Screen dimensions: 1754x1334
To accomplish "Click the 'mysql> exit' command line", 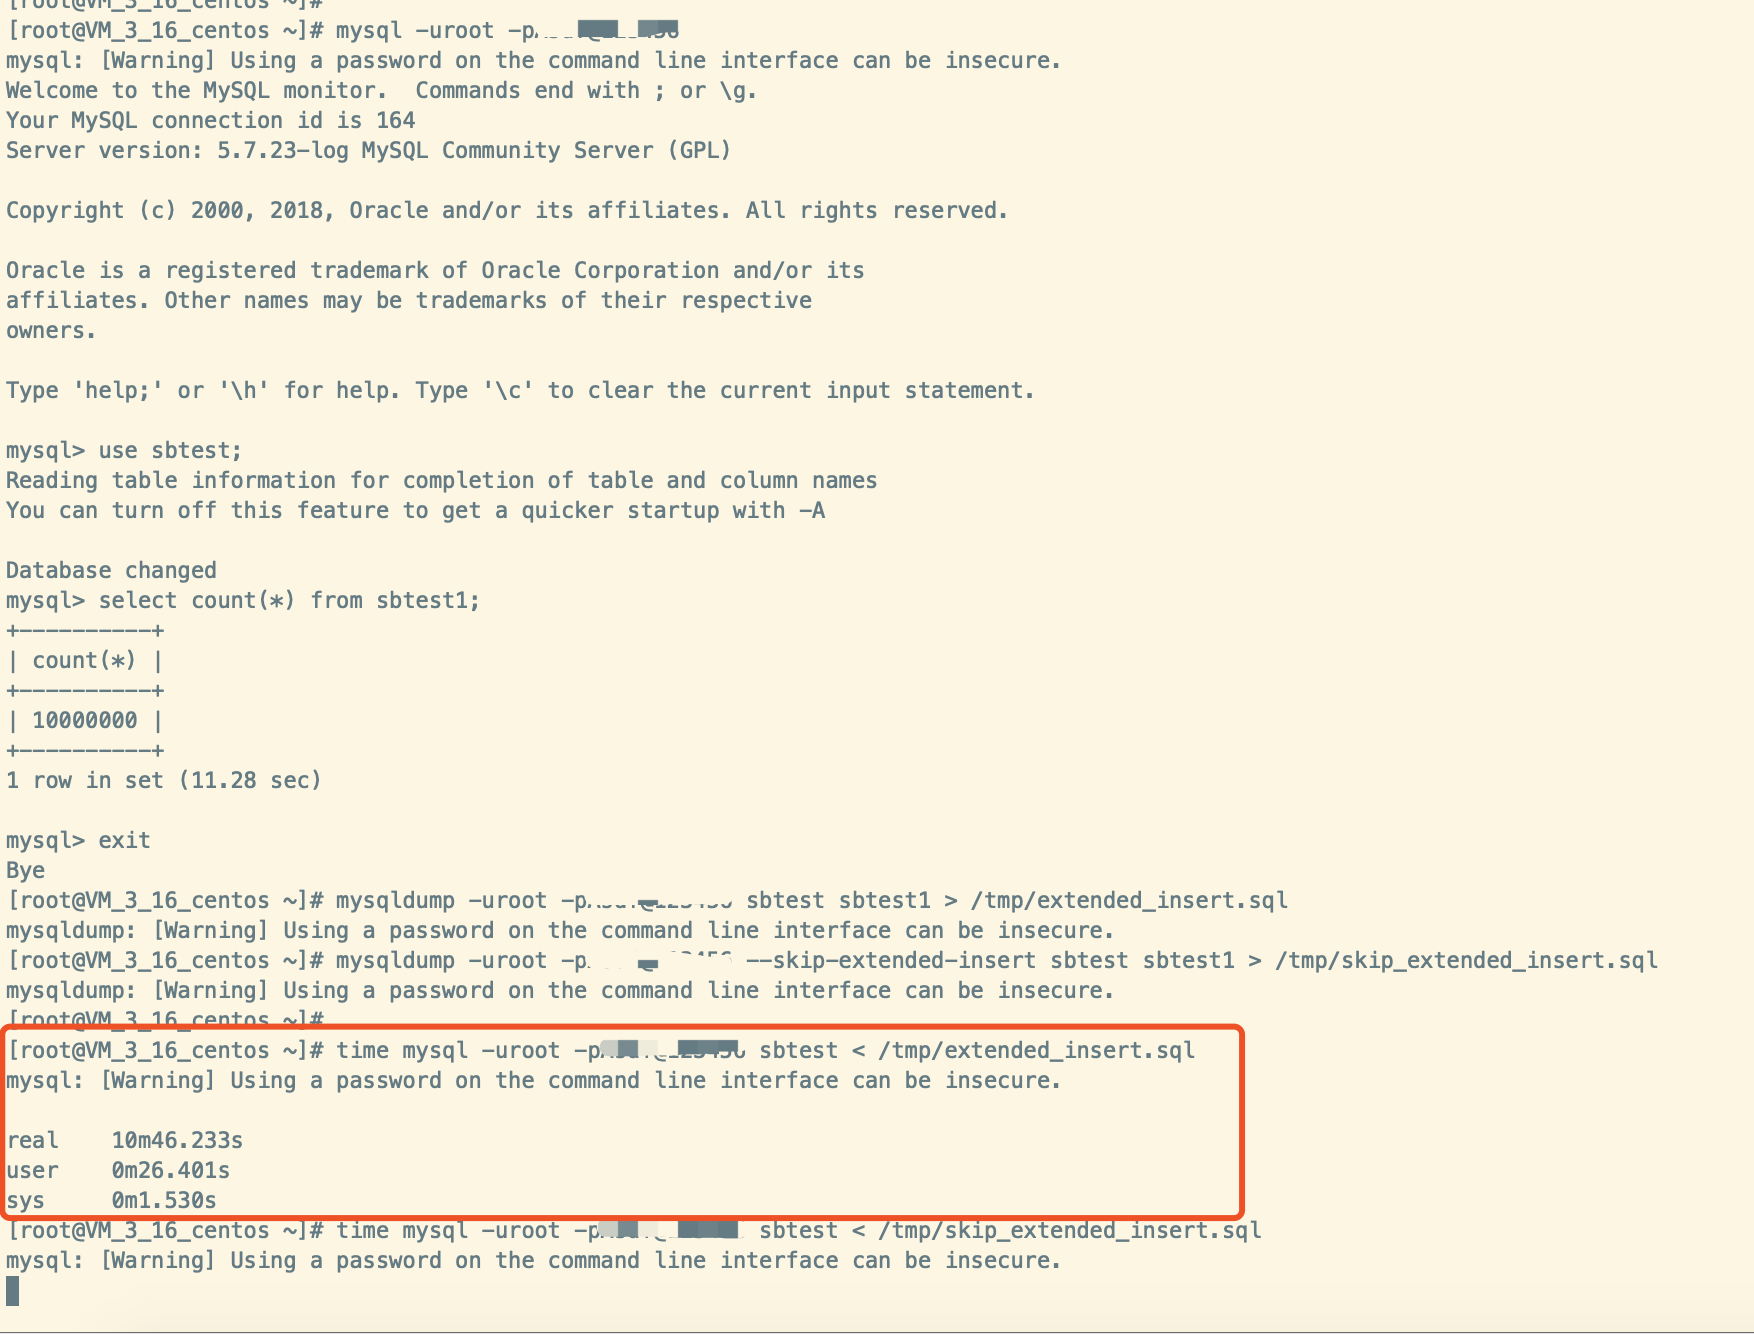I will pyautogui.click(x=78, y=840).
